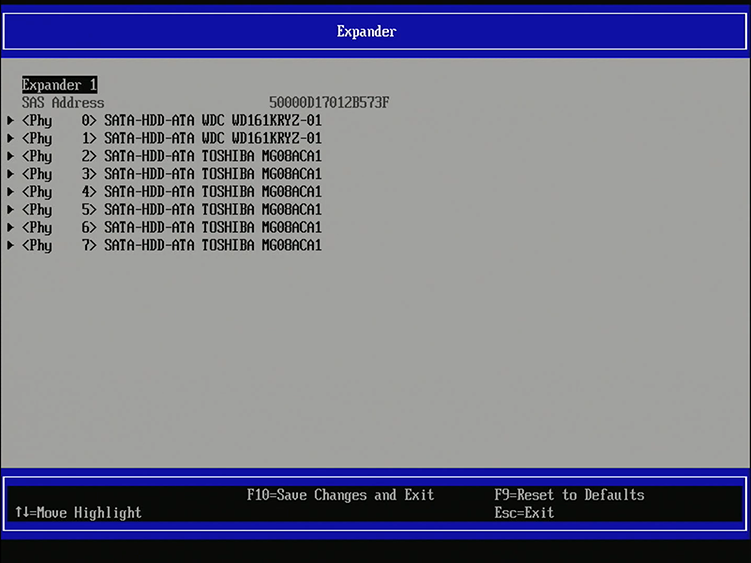Screen dimensions: 751x563
Task: Click F9=Reset to Defaults
Action: (569, 494)
